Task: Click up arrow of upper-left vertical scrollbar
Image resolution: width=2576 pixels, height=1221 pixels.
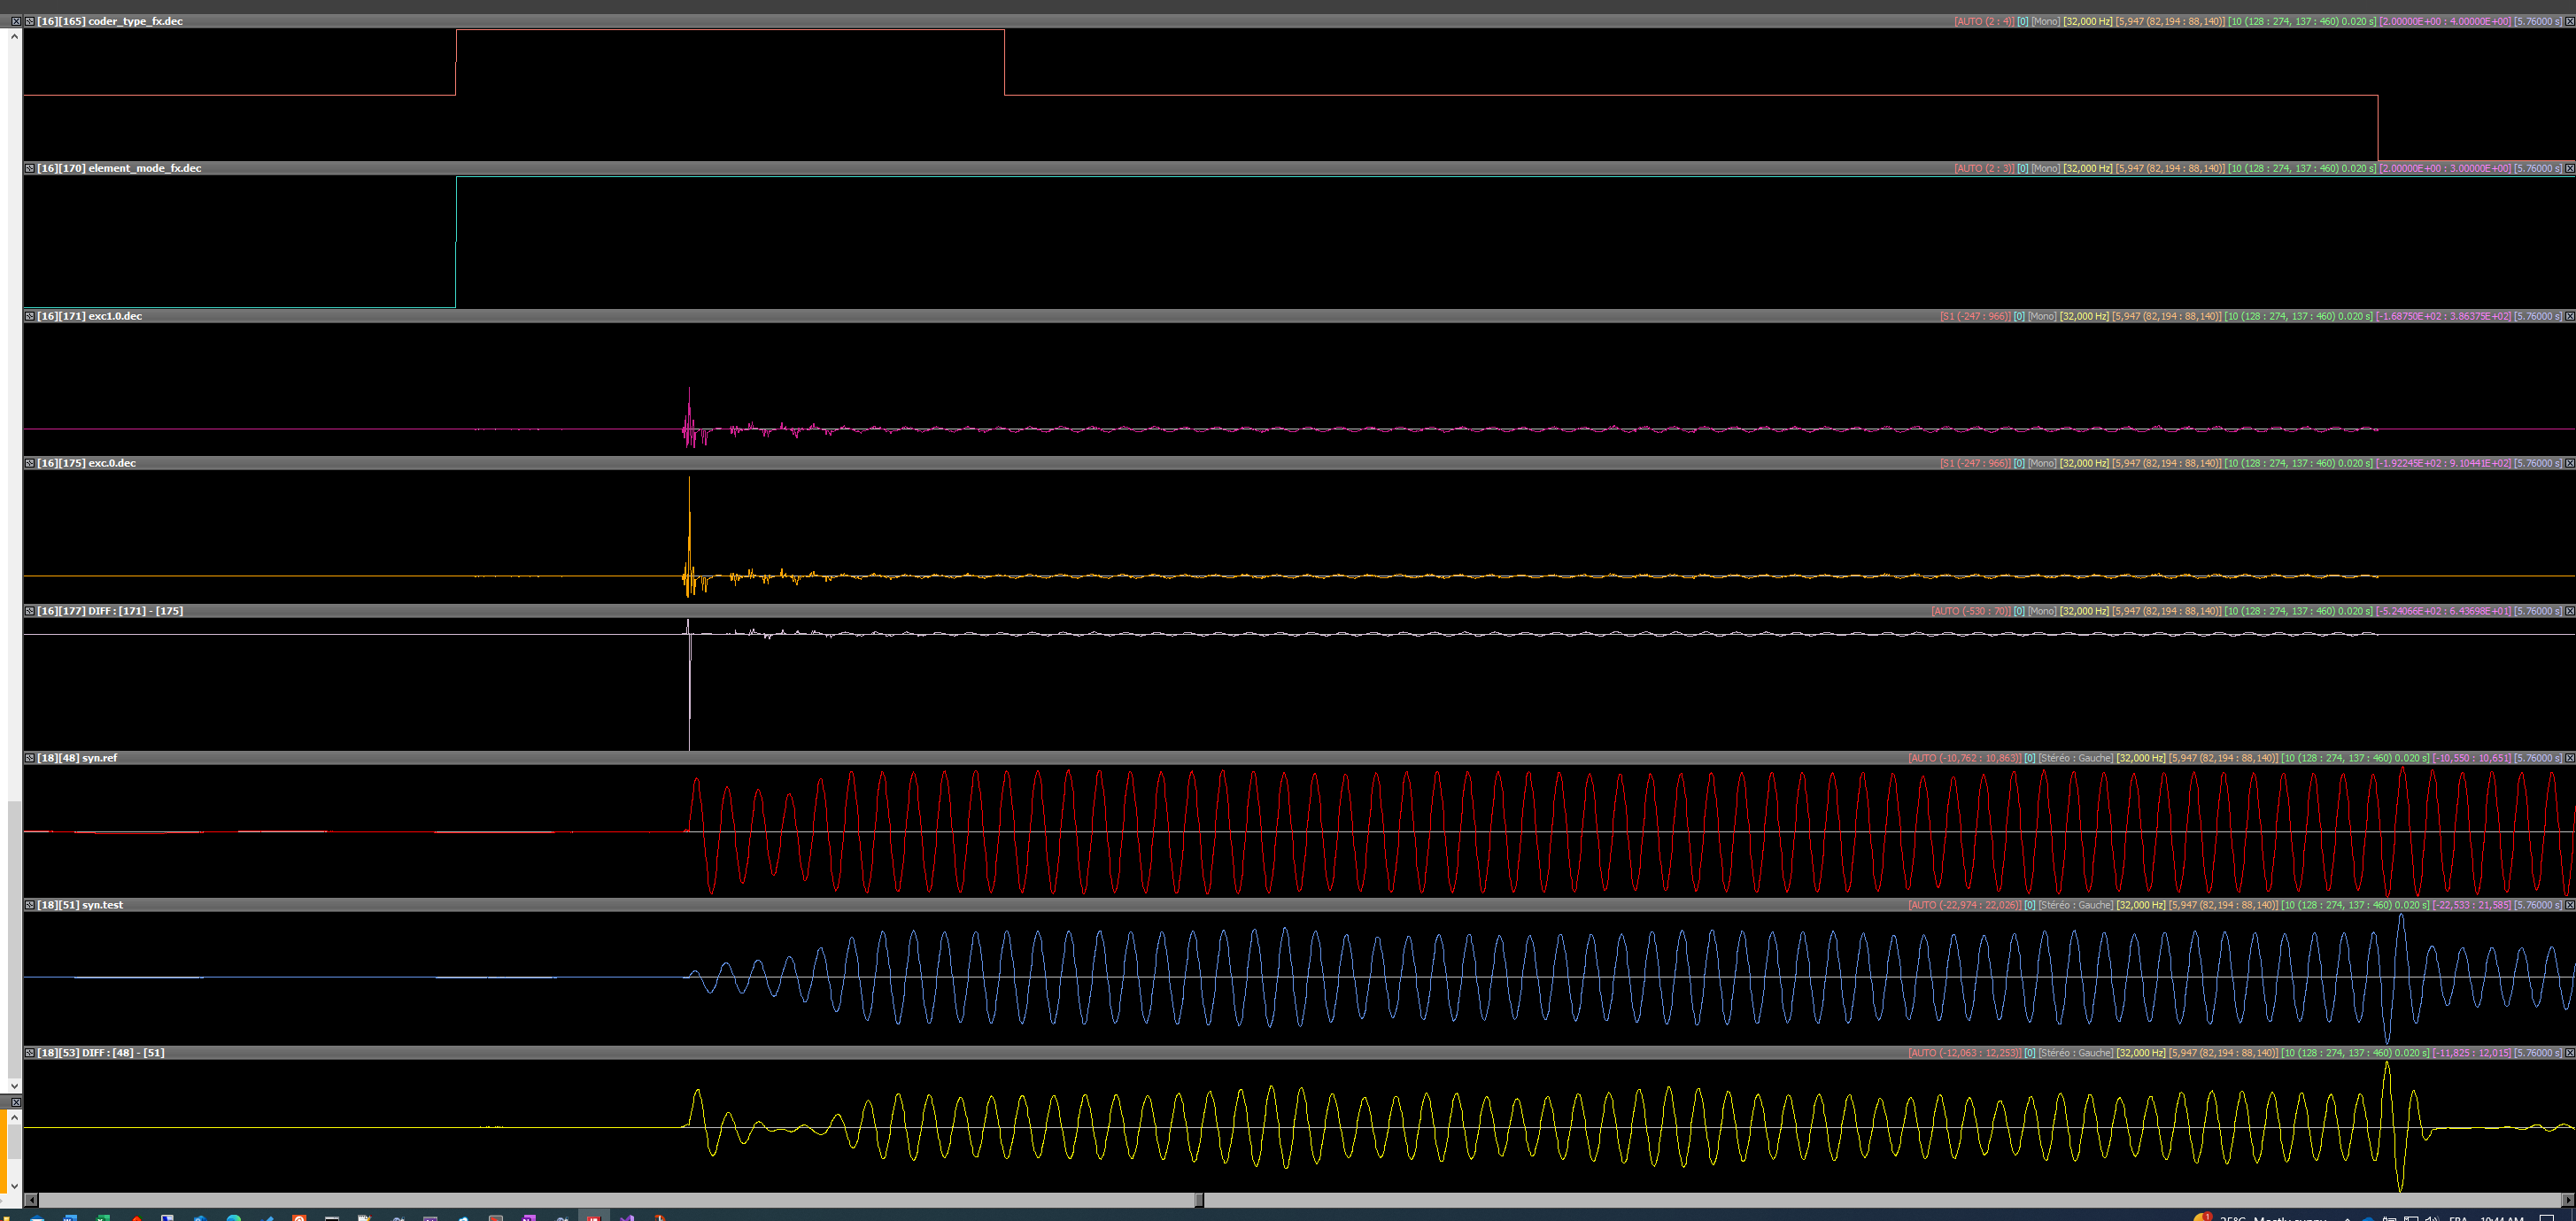Action: click(14, 36)
